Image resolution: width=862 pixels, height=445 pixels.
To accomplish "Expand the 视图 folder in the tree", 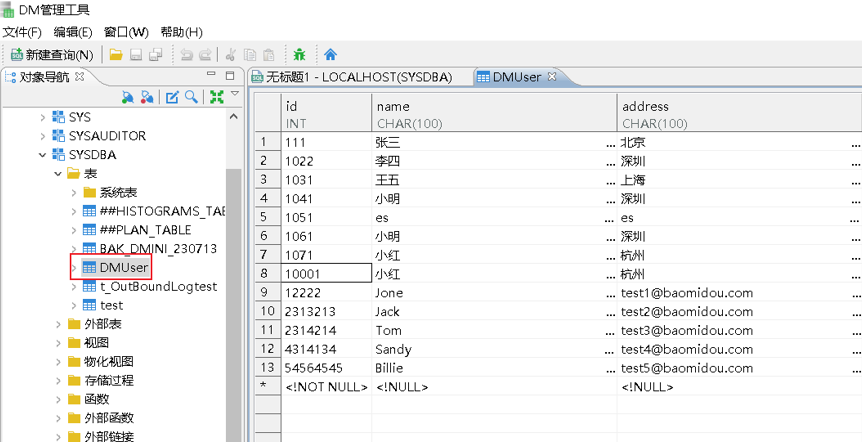I will coord(58,343).
